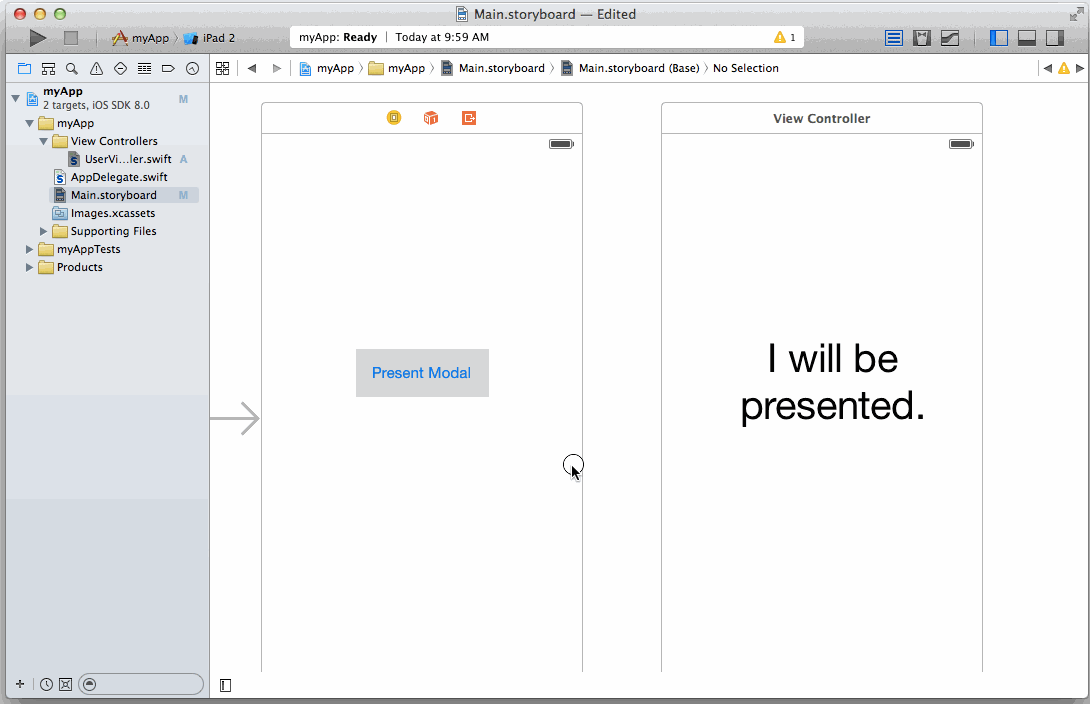Expand the Supporting Files group
Screen dimensions: 1090x704
43,231
